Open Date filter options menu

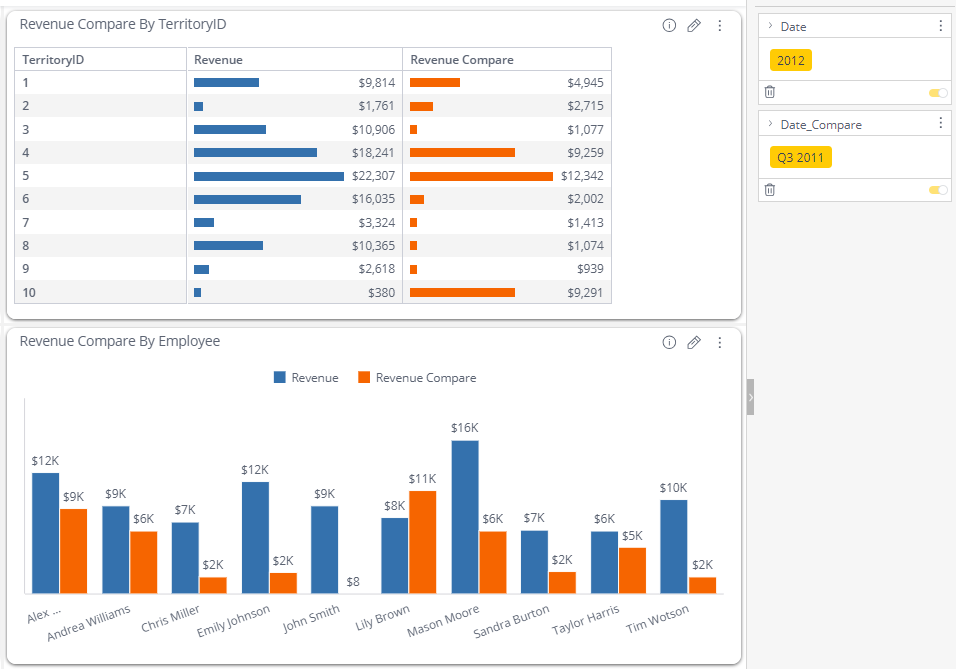[x=940, y=26]
